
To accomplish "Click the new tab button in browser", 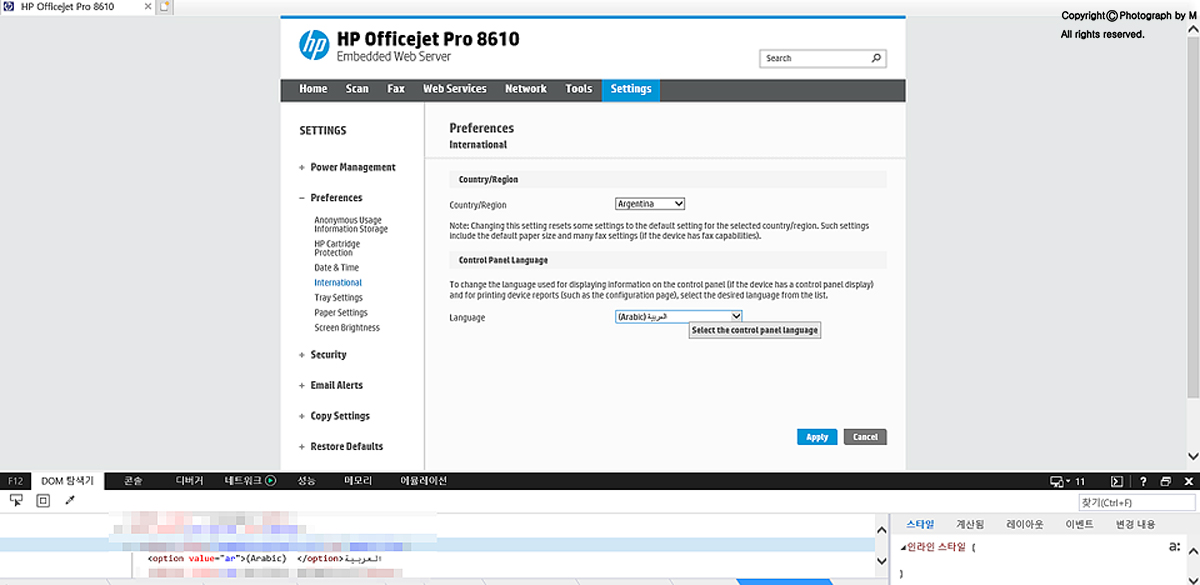I will 165,7.
